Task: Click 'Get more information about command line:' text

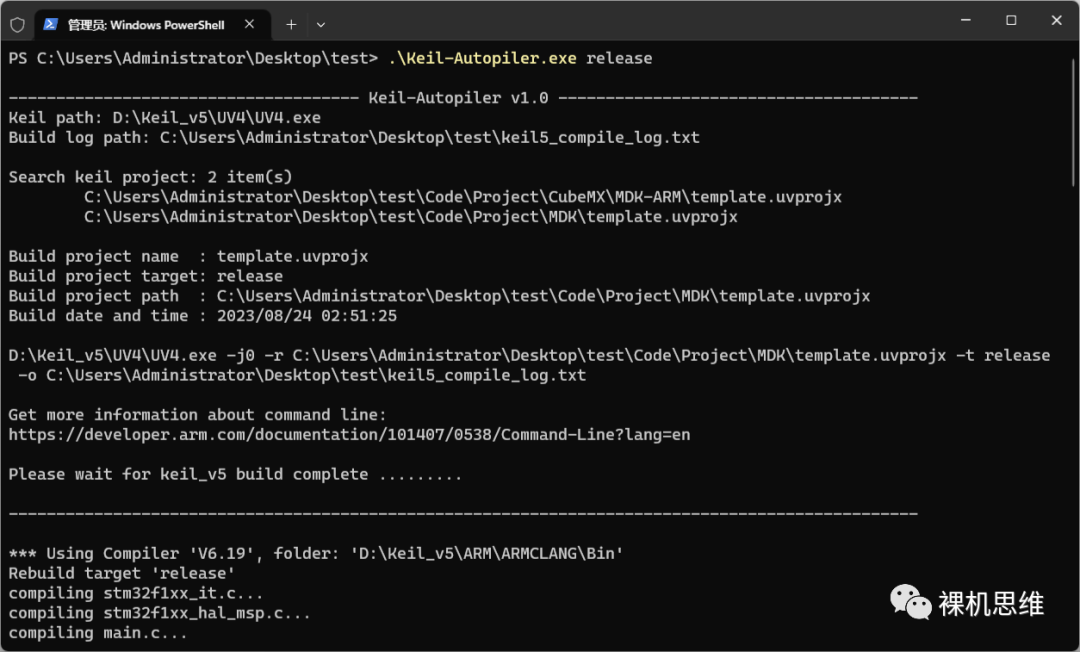Action: point(198,414)
